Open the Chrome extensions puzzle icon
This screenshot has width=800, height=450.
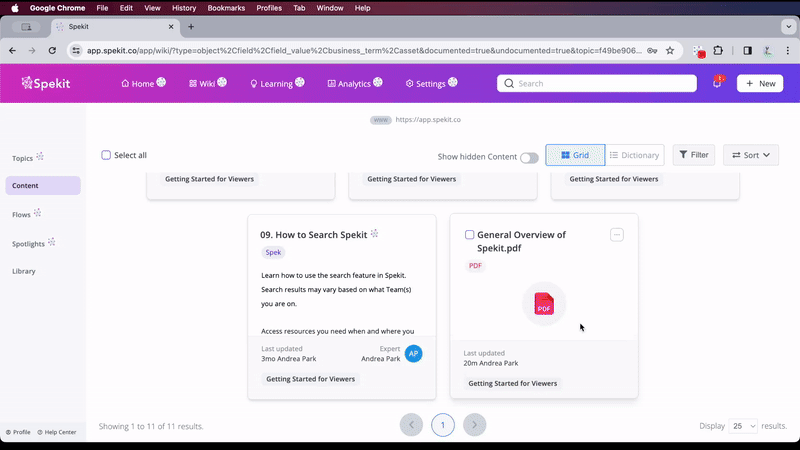[x=718, y=51]
